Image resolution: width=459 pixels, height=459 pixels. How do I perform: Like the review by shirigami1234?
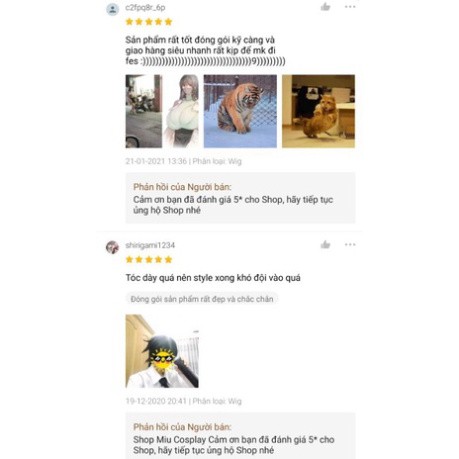(325, 245)
